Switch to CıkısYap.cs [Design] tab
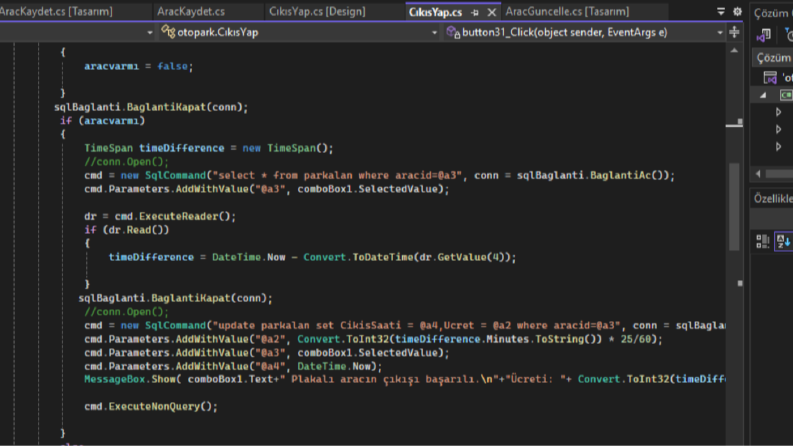Image resolution: width=793 pixels, height=446 pixels. [317, 11]
